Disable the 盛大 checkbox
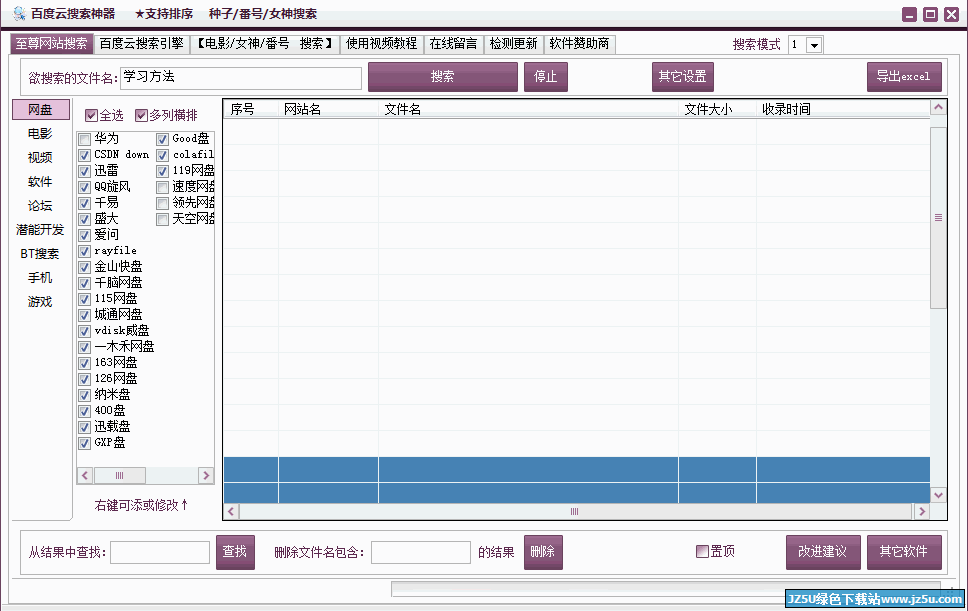The height and width of the screenshot is (611, 968). point(85,219)
